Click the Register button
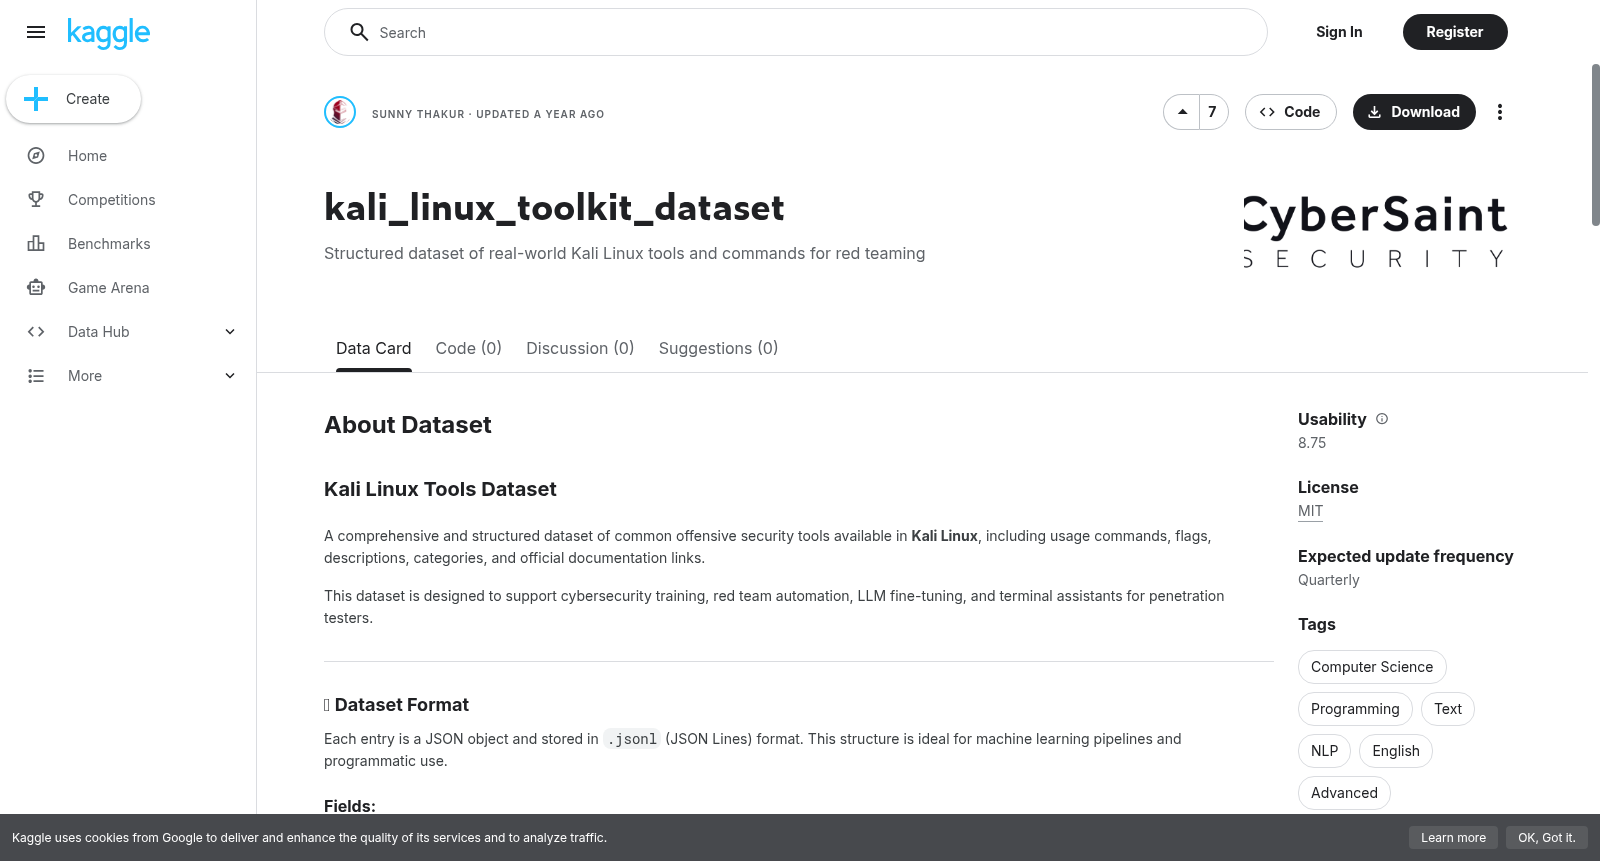The width and height of the screenshot is (1600, 861). [1455, 32]
